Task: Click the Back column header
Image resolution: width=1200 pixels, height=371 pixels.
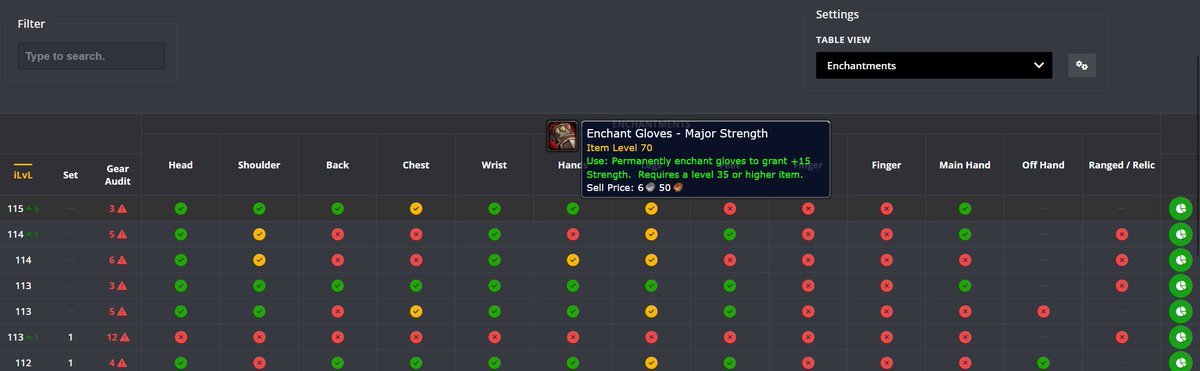Action: pyautogui.click(x=338, y=165)
